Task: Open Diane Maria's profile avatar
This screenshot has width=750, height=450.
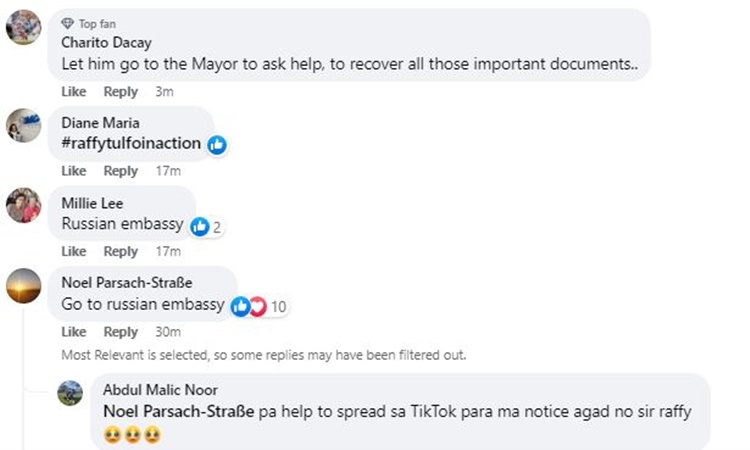Action: point(24,126)
